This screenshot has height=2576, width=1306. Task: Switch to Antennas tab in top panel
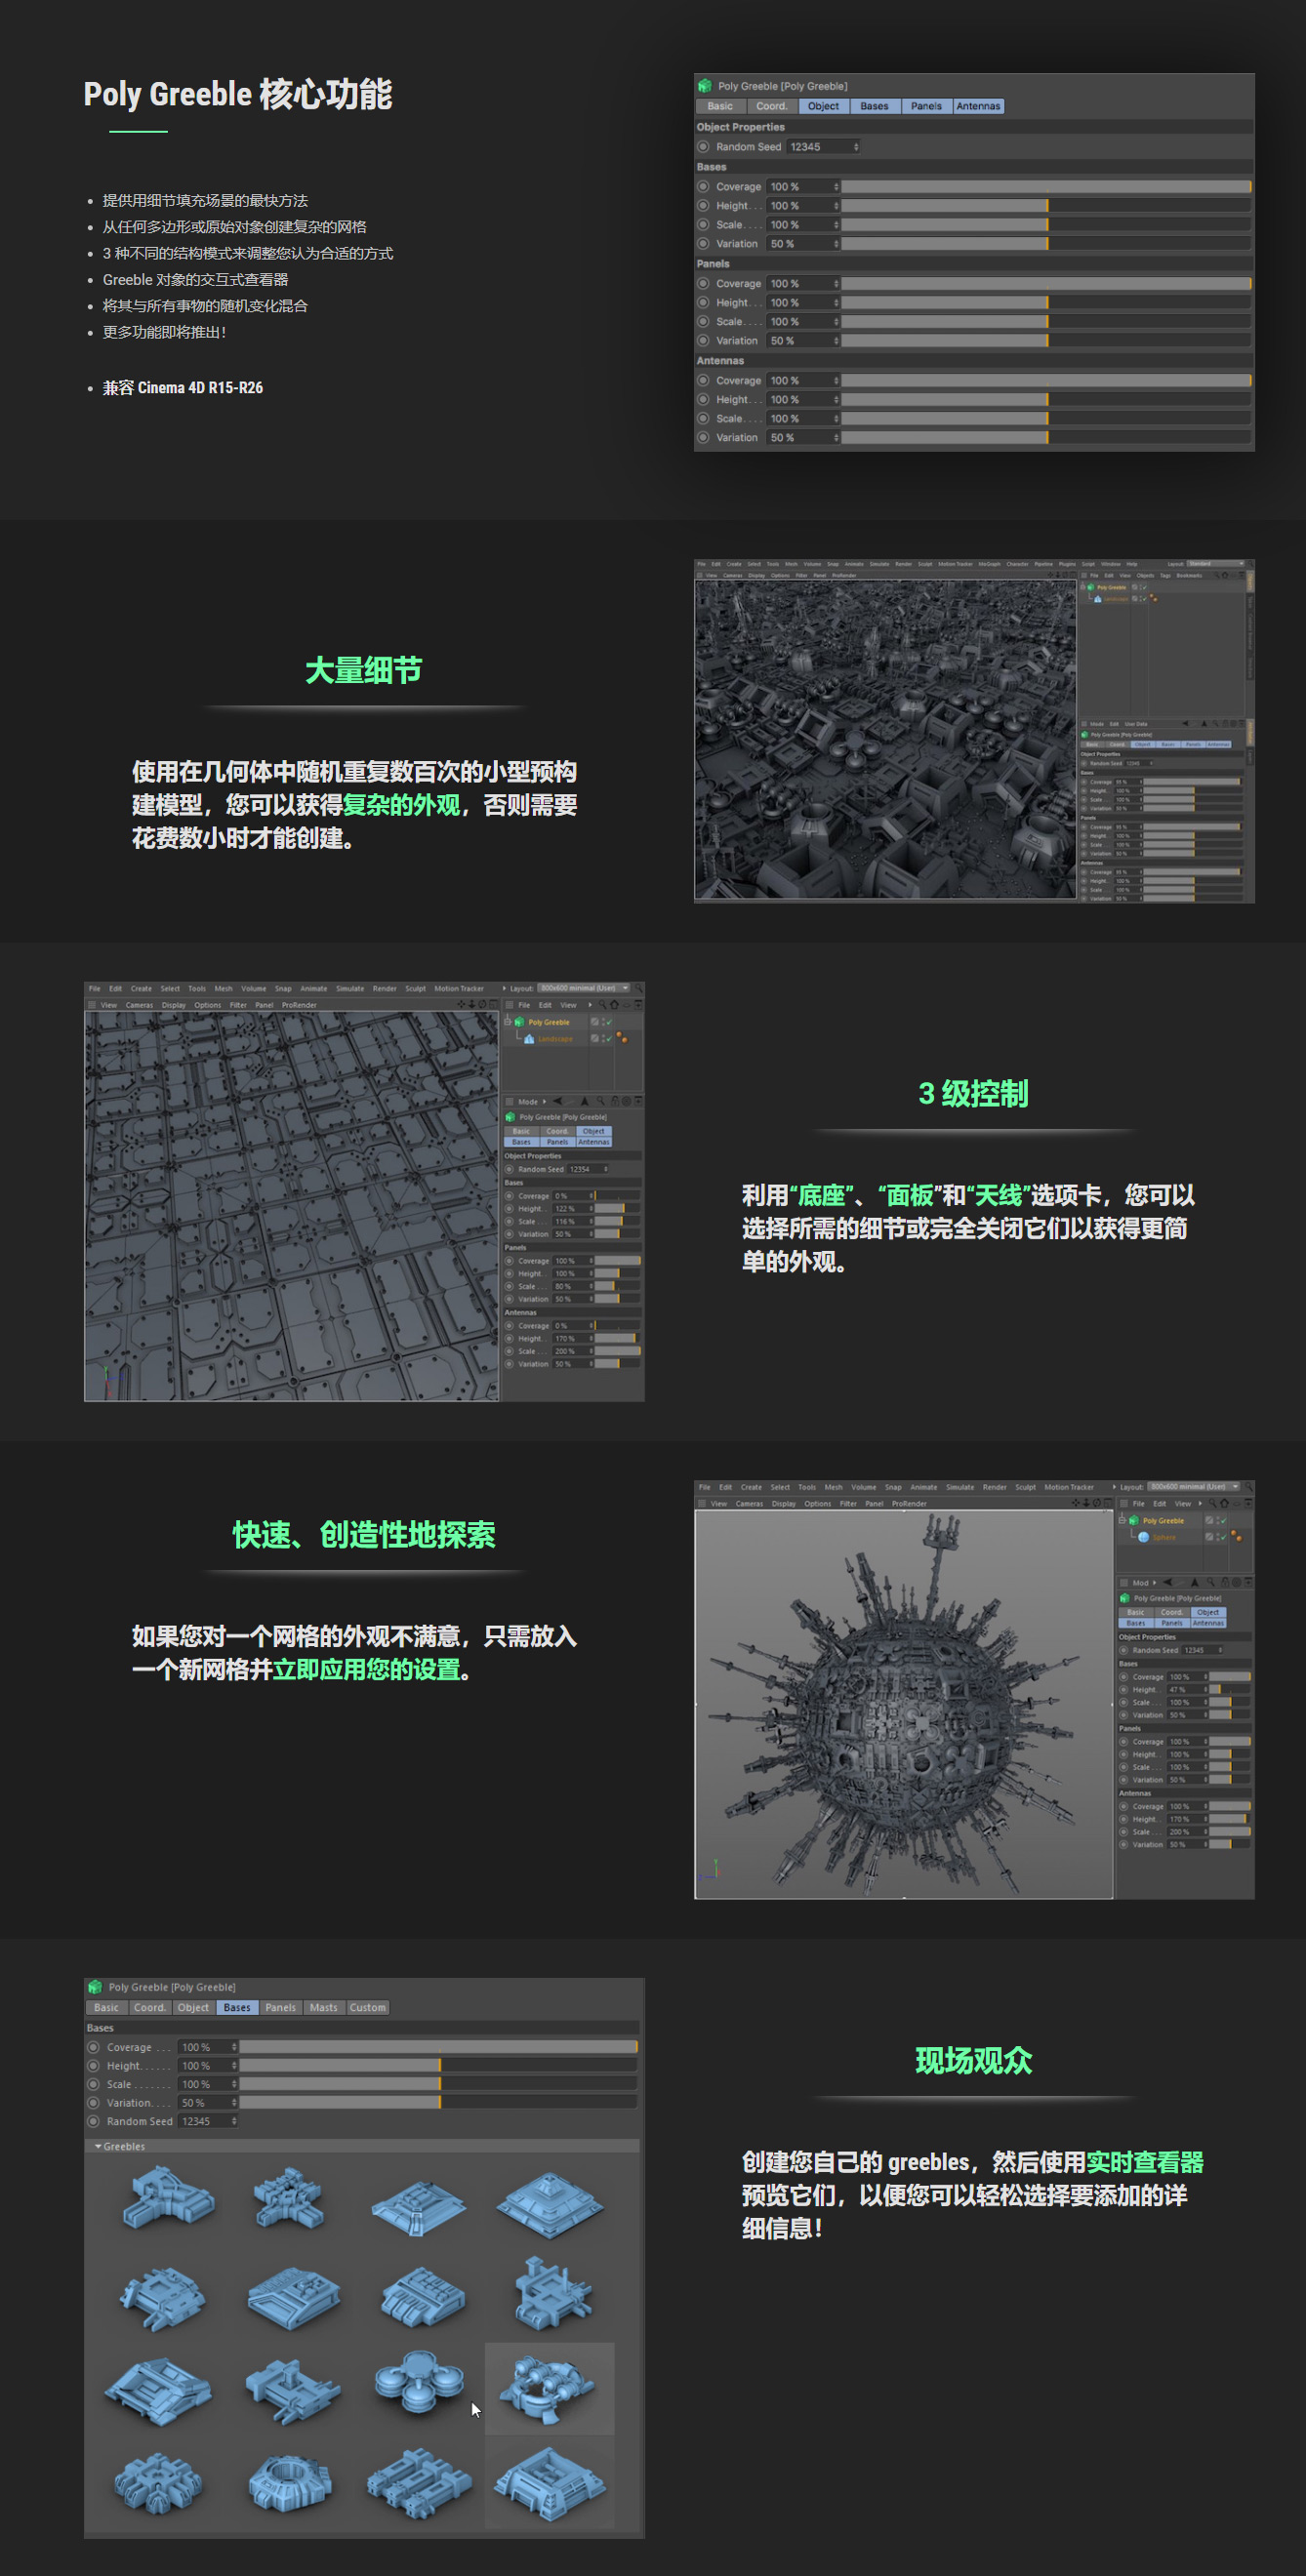coord(978,106)
